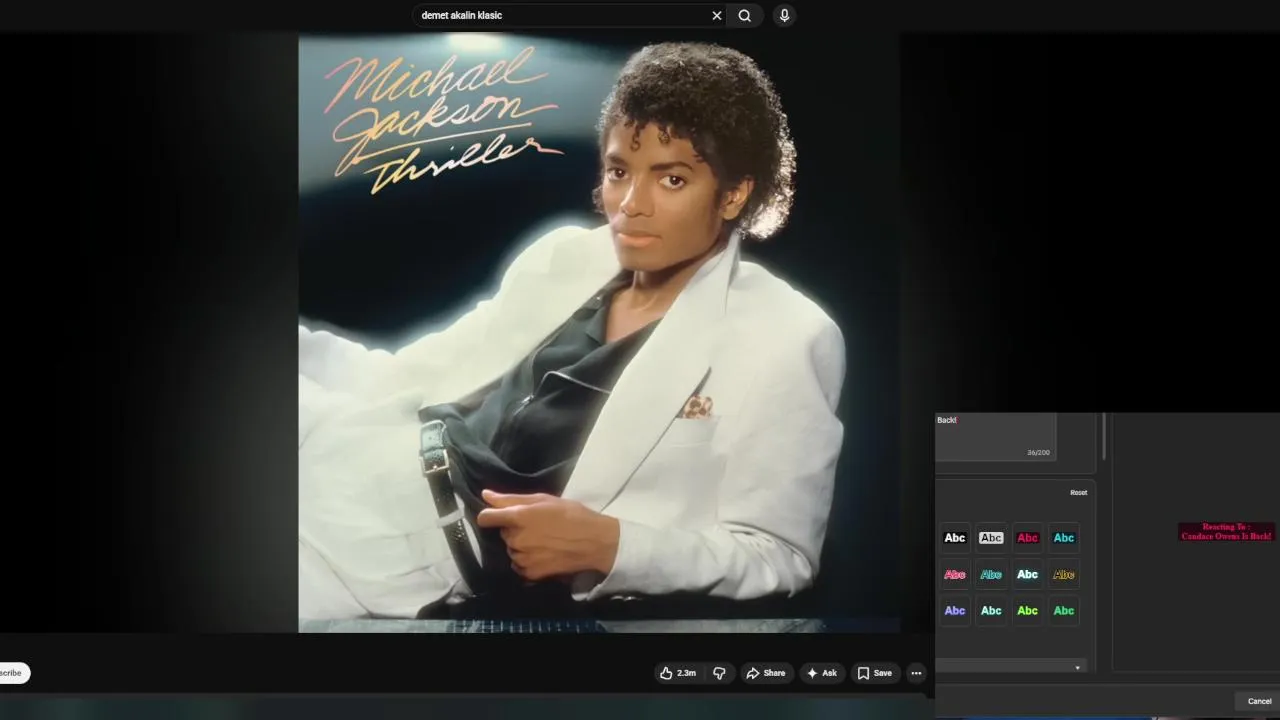Pick the yellow outlined Abc style preset
Viewport: 1280px width, 720px height.
1064,574
